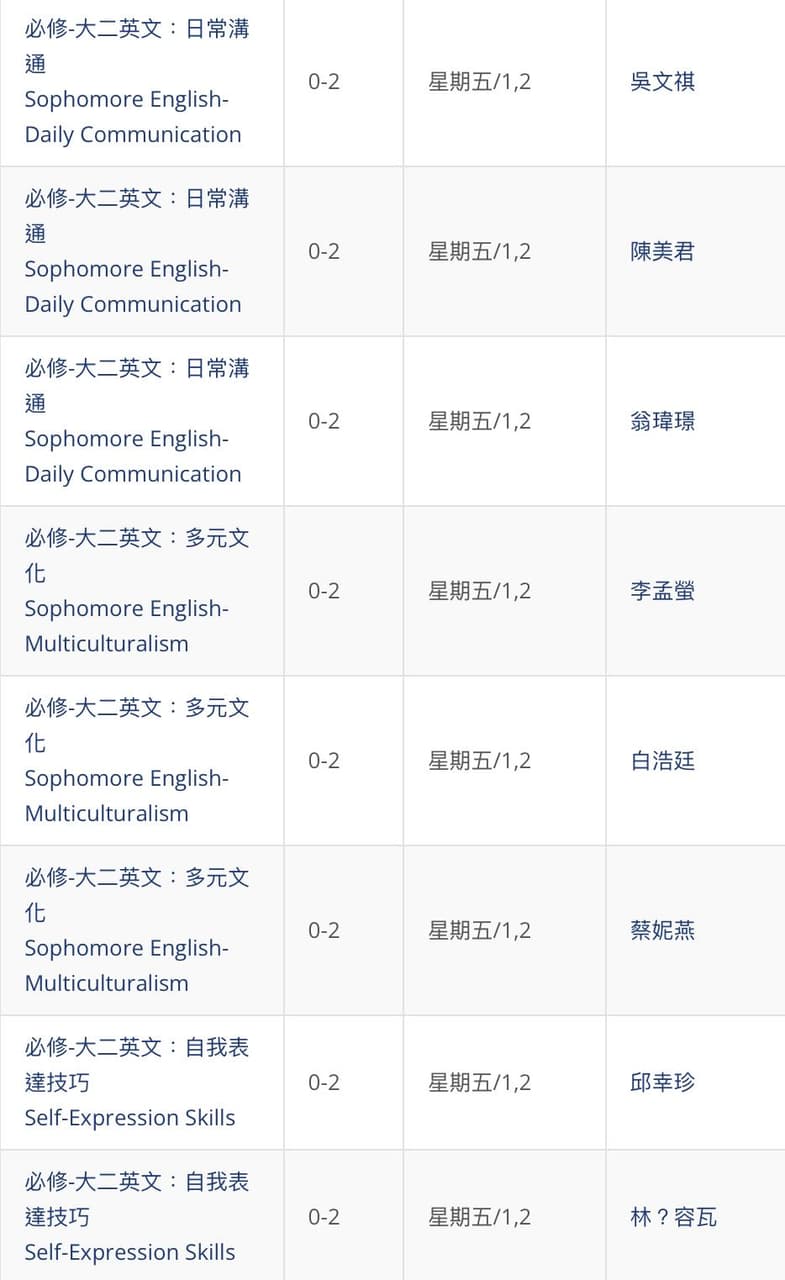Select instructor name 陳美君
Viewport: 785px width, 1280px height.
tap(662, 252)
